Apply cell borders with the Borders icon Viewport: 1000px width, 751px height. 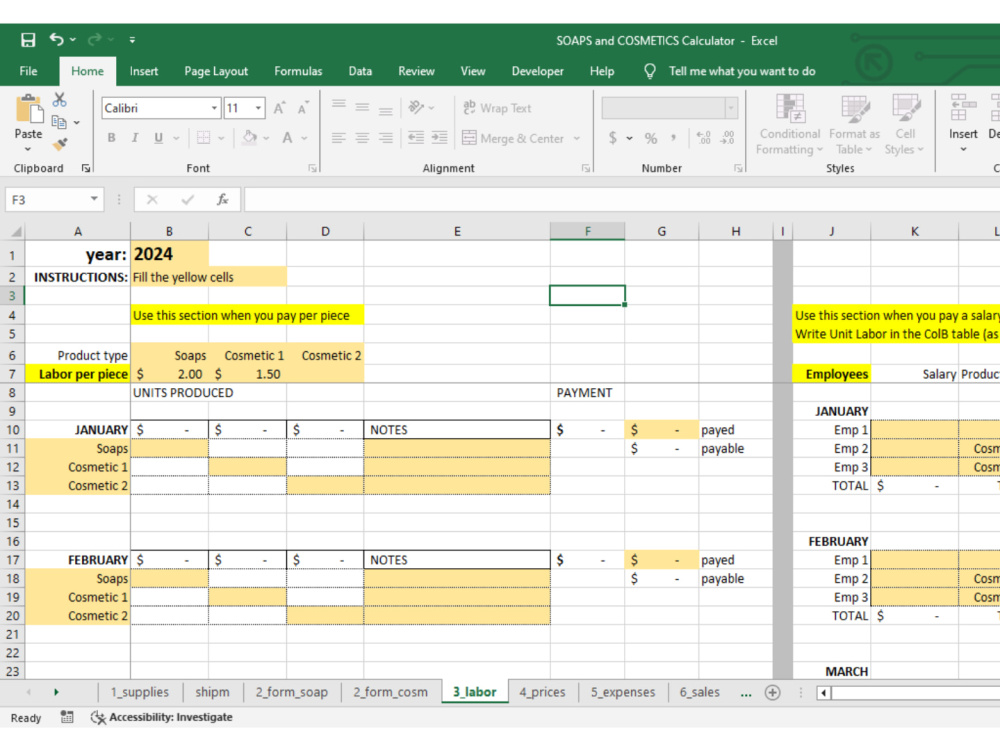[x=203, y=138]
